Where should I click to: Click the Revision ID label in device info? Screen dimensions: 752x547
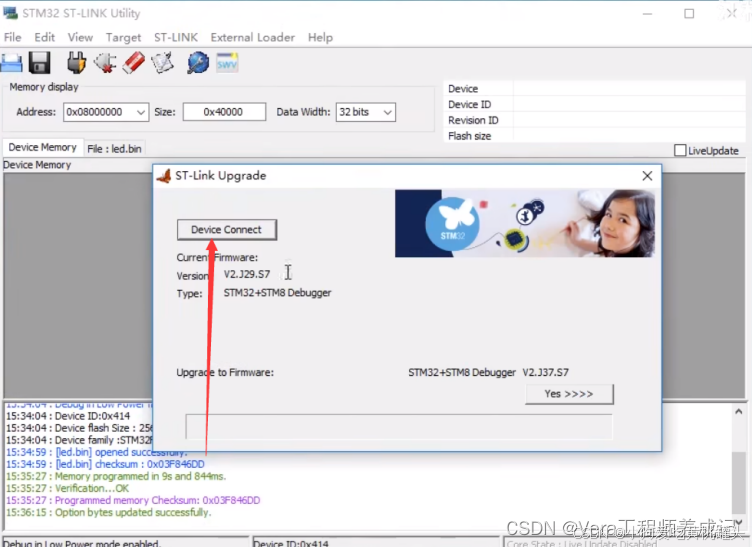(x=473, y=120)
